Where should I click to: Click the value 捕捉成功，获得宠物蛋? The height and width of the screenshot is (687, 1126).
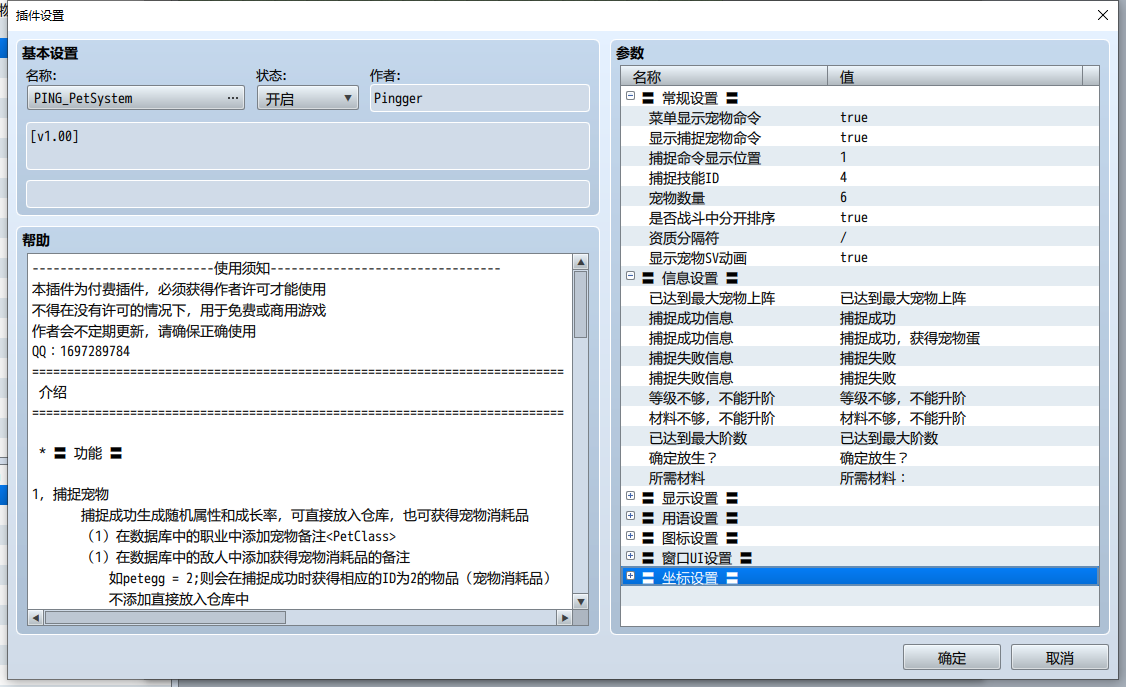click(x=910, y=338)
